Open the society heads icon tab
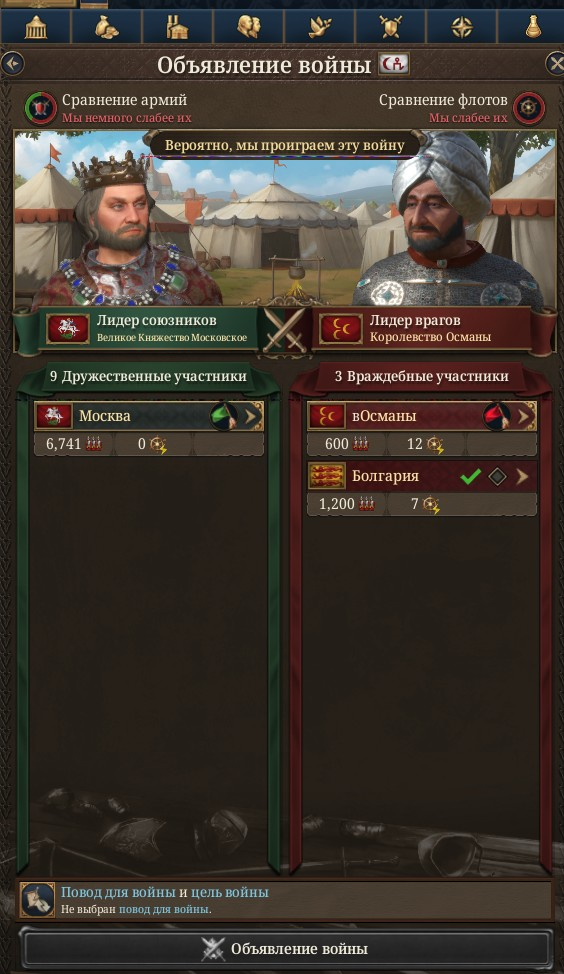564x974 pixels. coord(248,27)
